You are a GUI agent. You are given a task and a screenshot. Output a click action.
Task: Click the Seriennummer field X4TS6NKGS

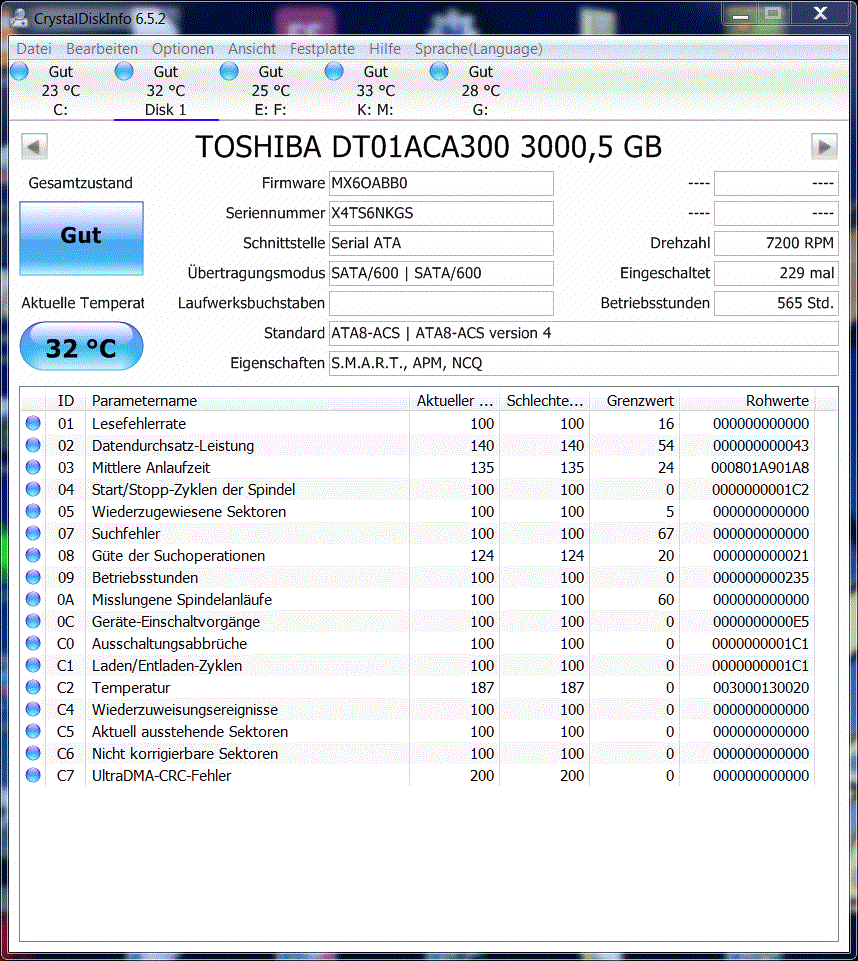441,213
